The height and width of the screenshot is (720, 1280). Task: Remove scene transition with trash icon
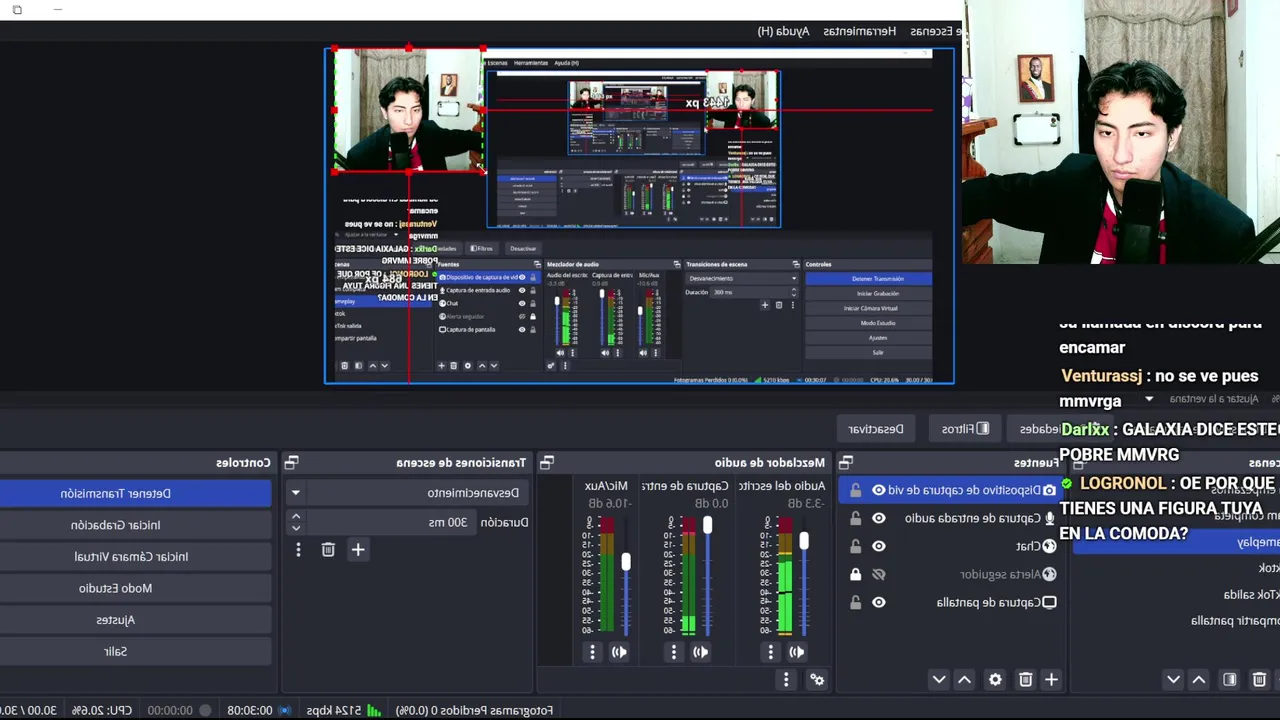click(x=328, y=549)
